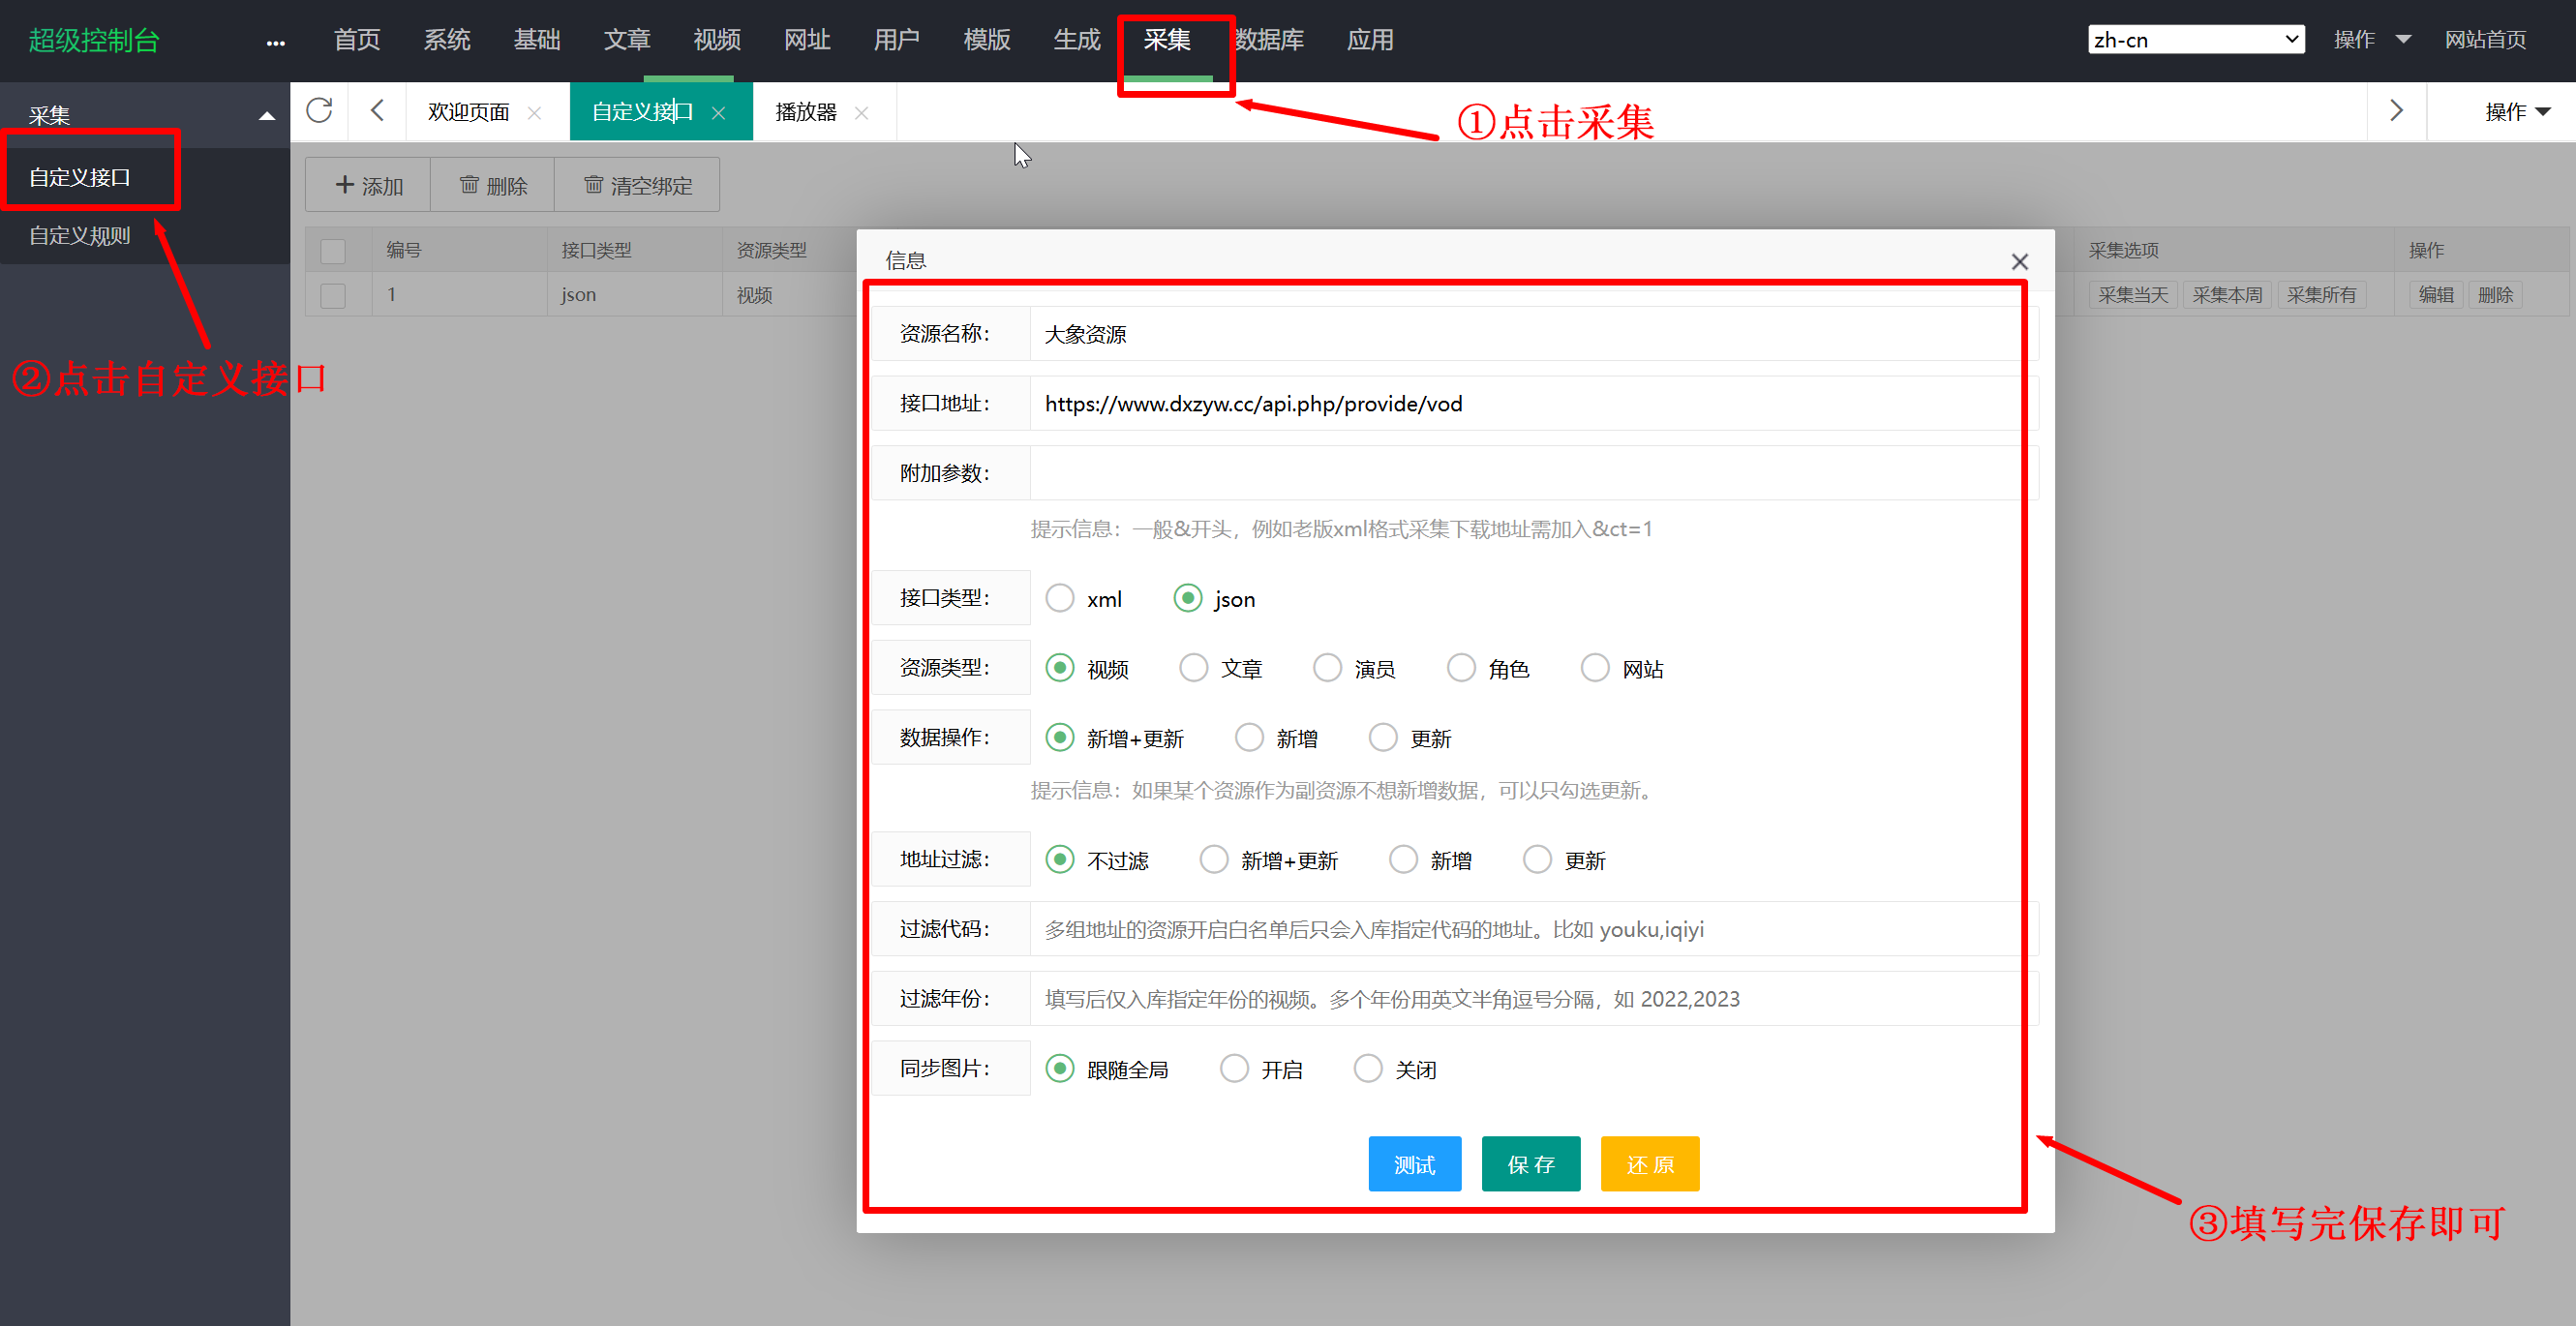Image resolution: width=2576 pixels, height=1326 pixels.
Task: Click the 过滤代码 input field
Action: [x=1534, y=929]
